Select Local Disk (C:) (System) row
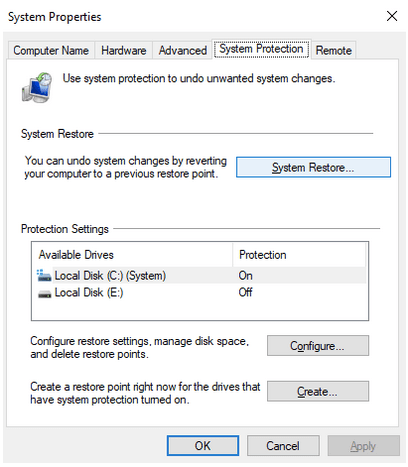This screenshot has height=467, width=408. pyautogui.click(x=200, y=275)
